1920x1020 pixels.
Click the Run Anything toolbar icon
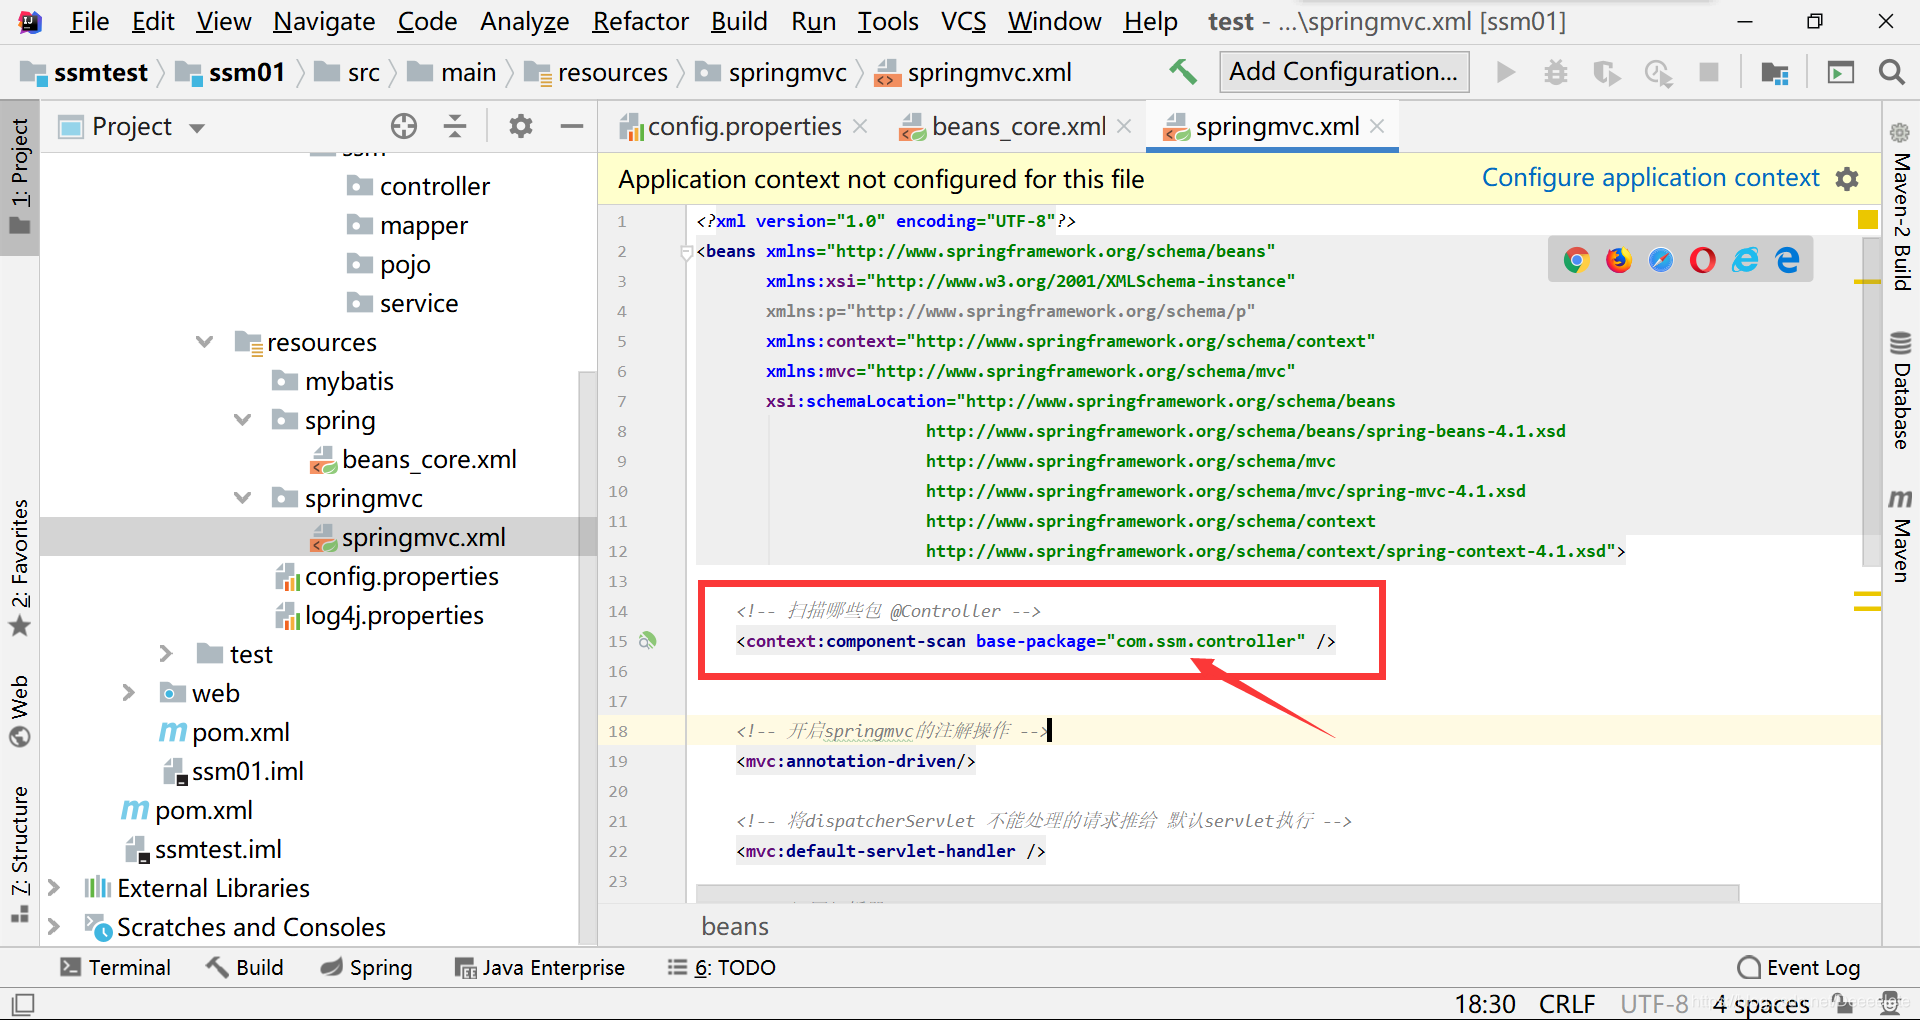(1841, 72)
